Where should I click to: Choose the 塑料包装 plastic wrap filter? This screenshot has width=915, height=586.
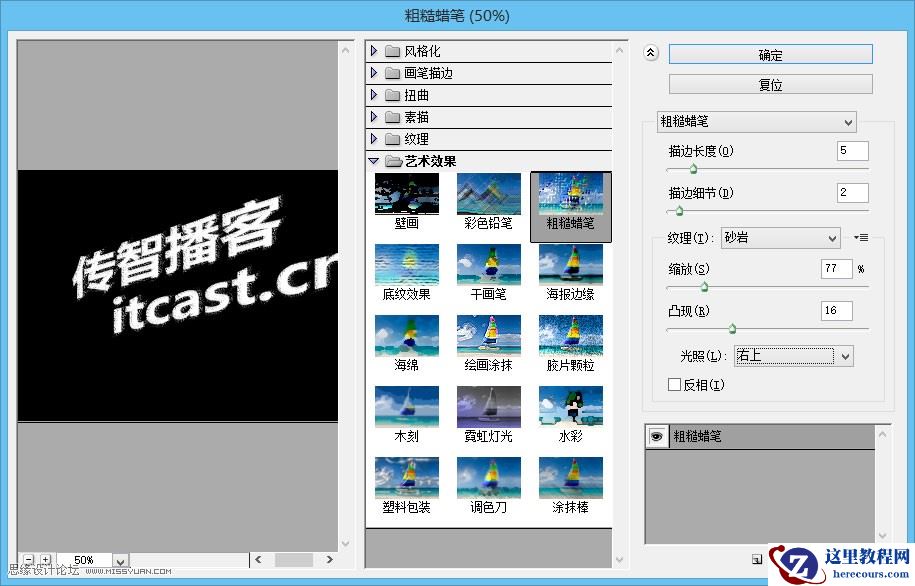(406, 475)
